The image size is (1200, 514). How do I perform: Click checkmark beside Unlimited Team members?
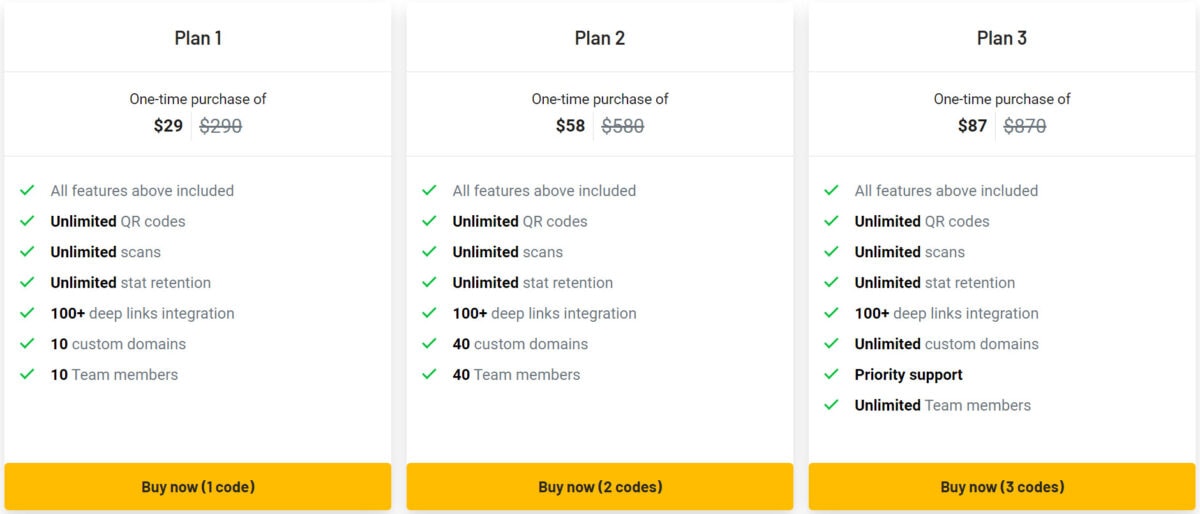pyautogui.click(x=831, y=405)
